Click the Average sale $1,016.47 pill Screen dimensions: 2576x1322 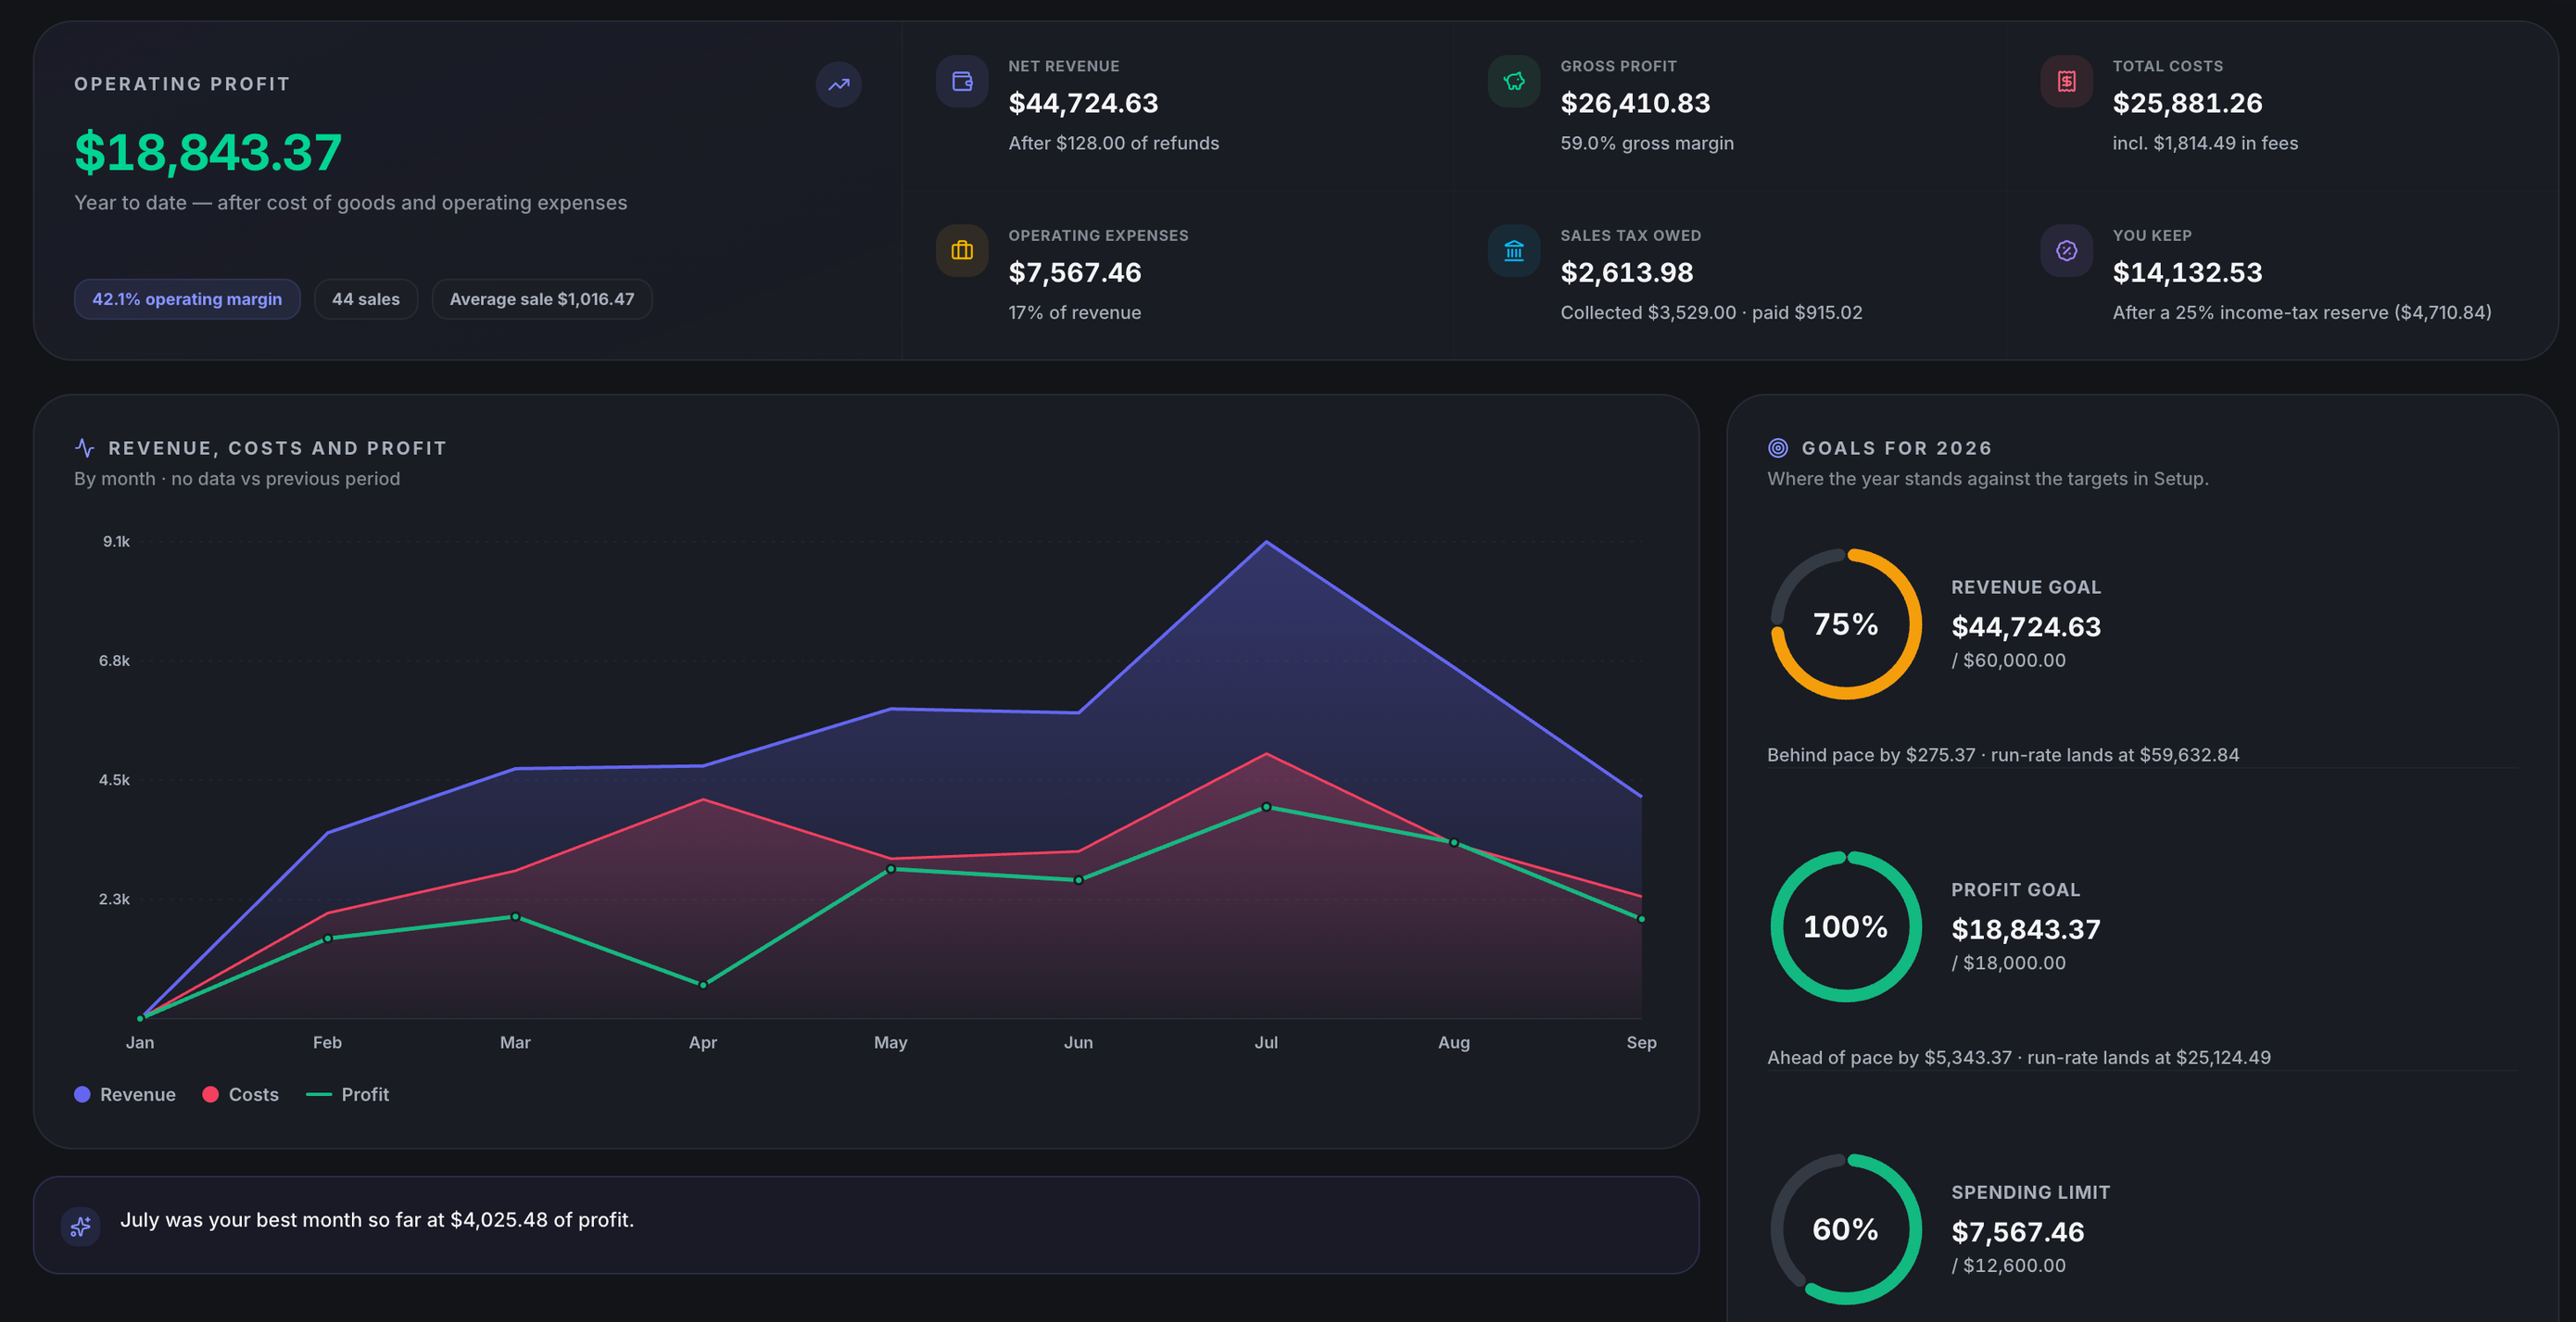pos(542,299)
